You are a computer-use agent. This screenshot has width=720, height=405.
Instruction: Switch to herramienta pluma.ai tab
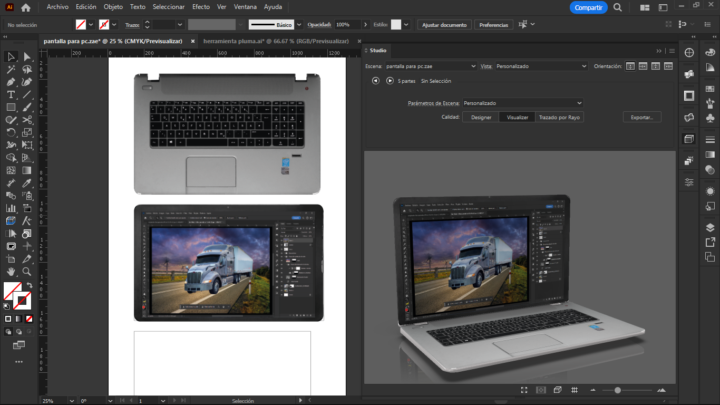(x=276, y=41)
